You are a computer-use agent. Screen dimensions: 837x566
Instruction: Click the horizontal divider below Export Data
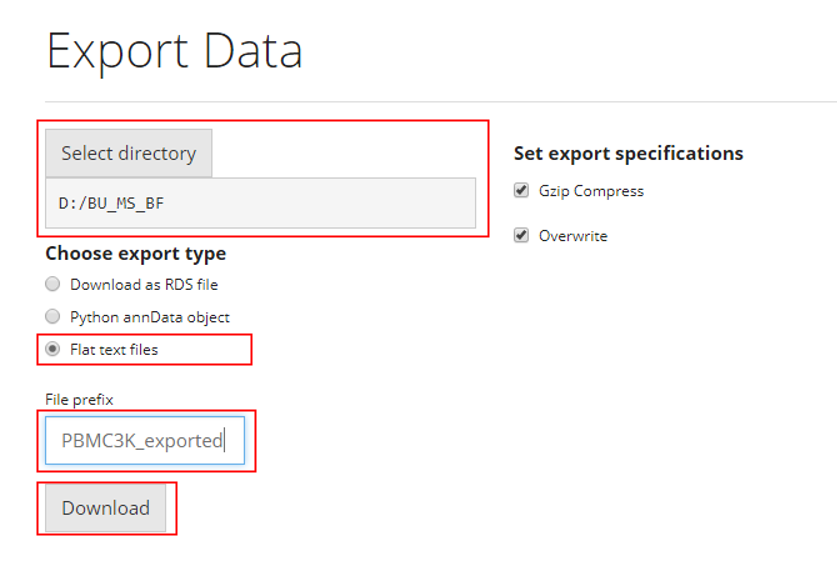pos(440,101)
